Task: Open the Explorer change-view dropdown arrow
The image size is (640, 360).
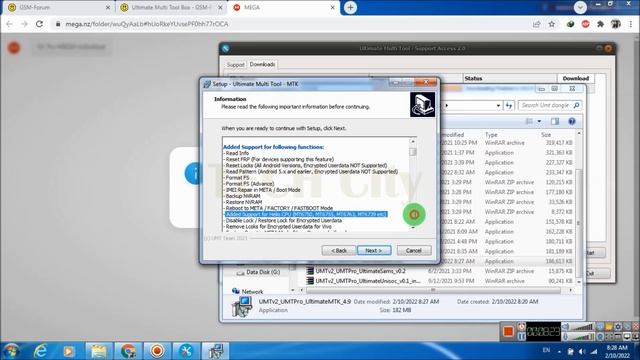Action: tap(539, 121)
